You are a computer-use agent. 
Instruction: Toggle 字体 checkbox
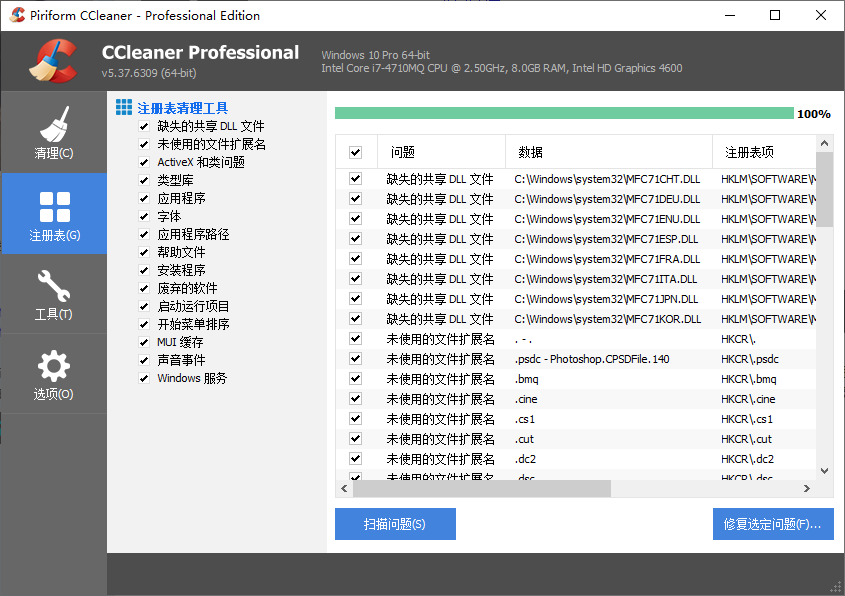(x=144, y=217)
